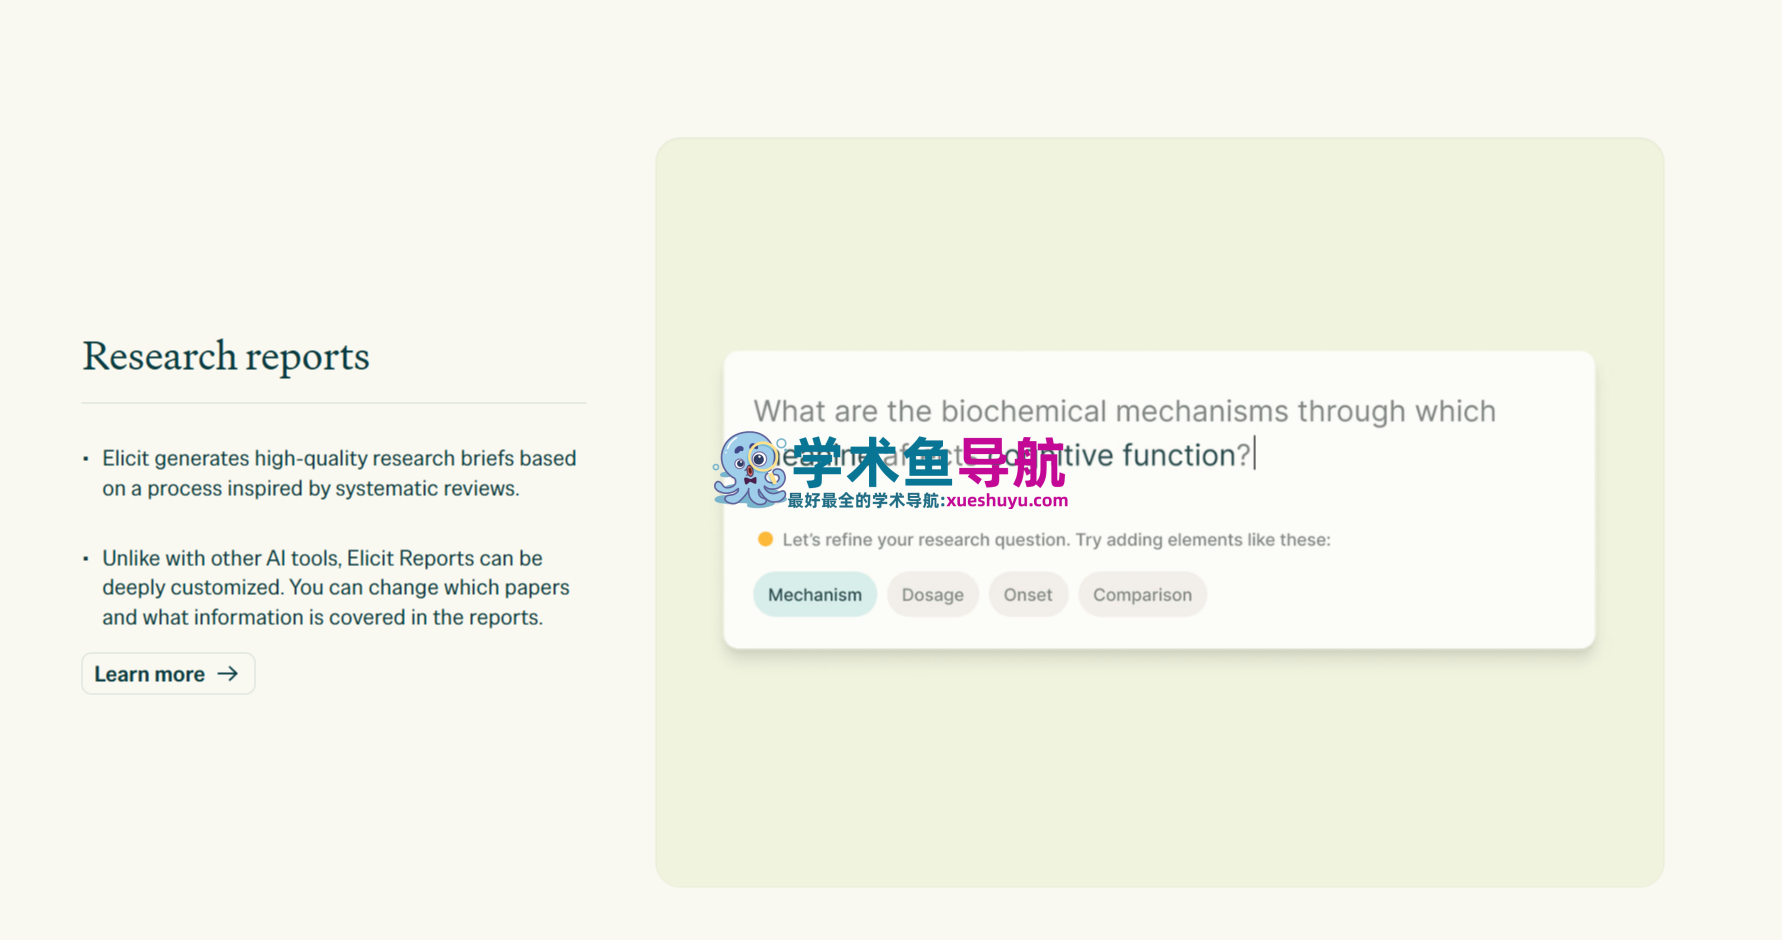The height and width of the screenshot is (940, 1782).
Task: Click the paragraph about Elicit Reports customization
Action: [336, 587]
